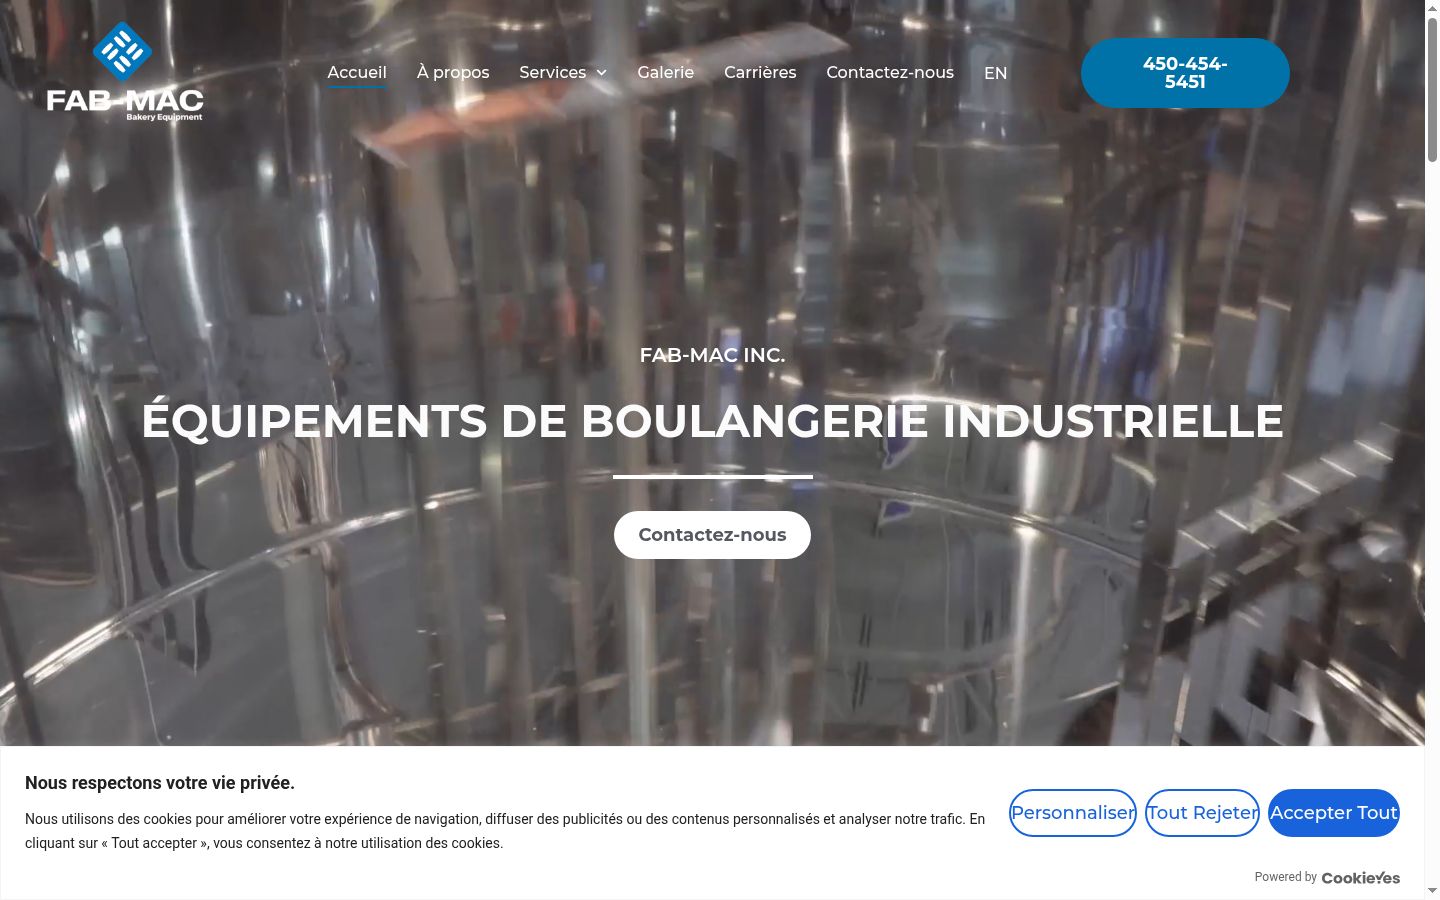Reject all cookies with Tout Rejeter
1440x900 pixels.
(1202, 813)
